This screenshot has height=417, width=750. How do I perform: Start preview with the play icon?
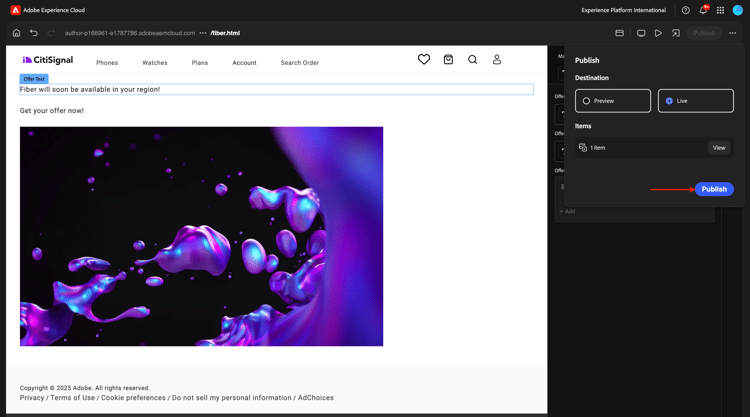[x=658, y=33]
